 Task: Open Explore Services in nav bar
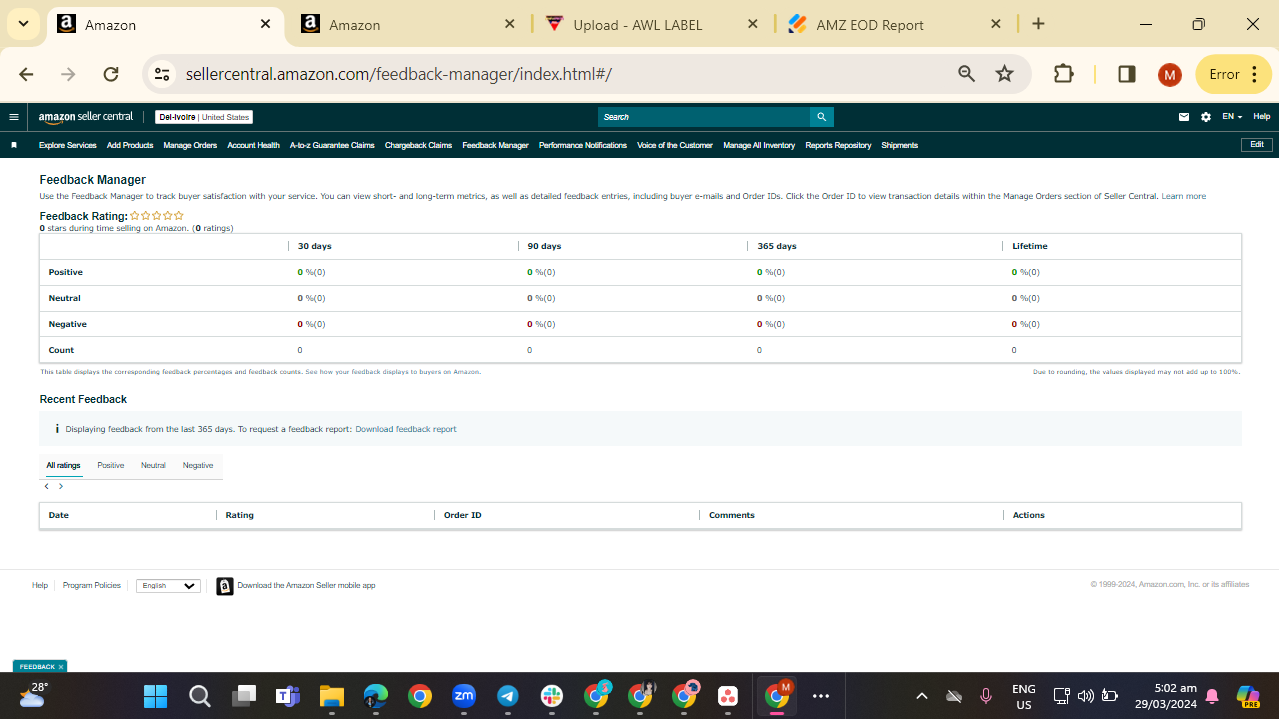pyautogui.click(x=68, y=145)
